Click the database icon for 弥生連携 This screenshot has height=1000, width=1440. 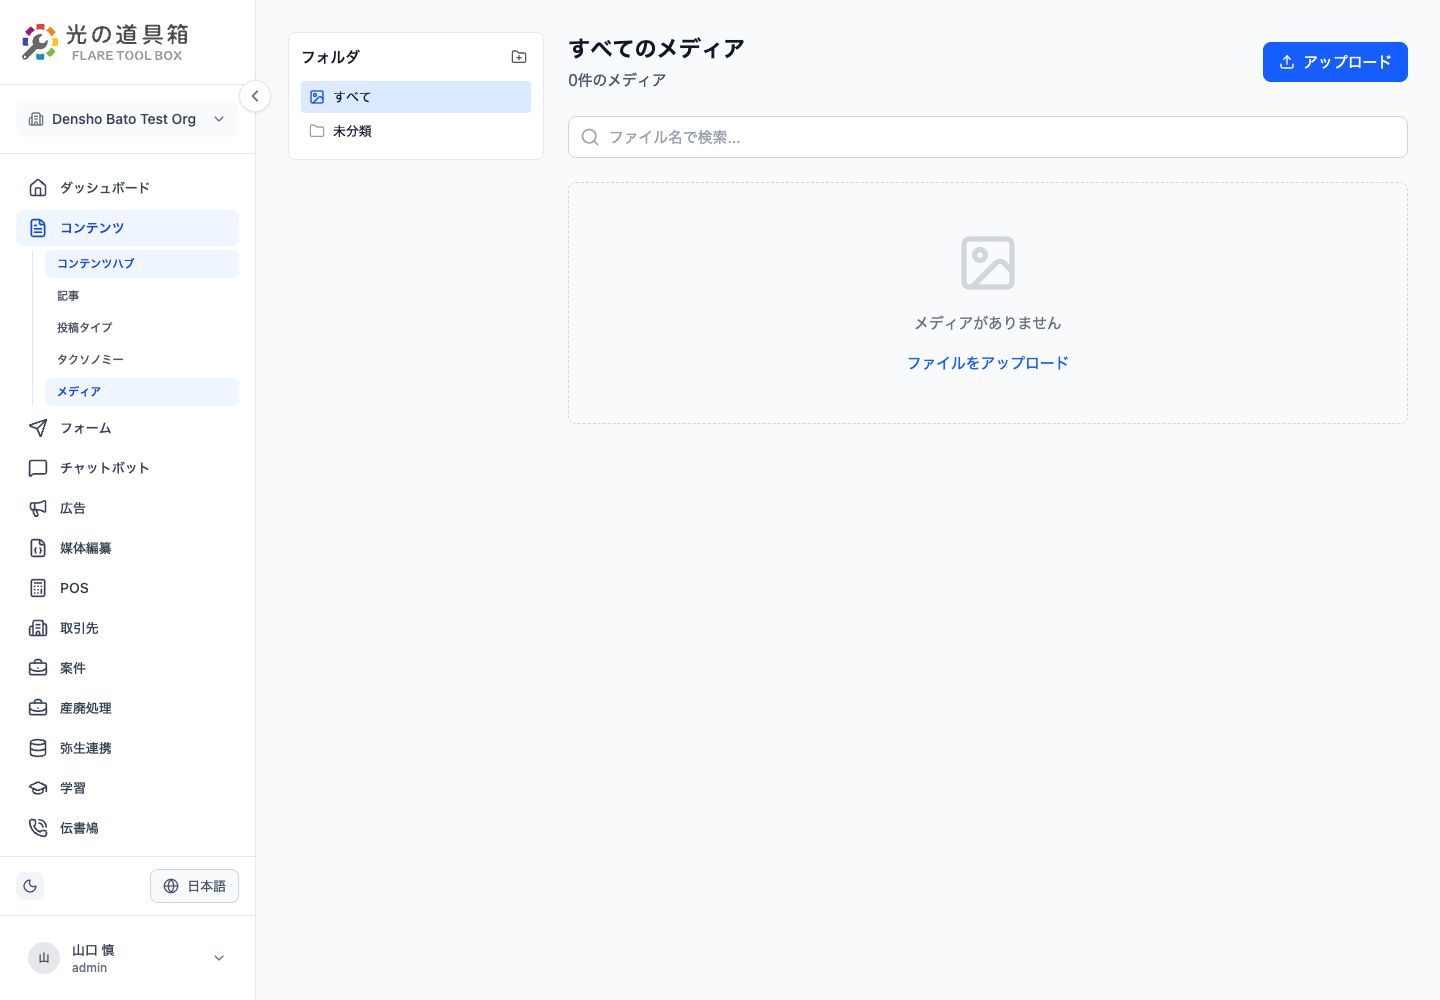38,748
